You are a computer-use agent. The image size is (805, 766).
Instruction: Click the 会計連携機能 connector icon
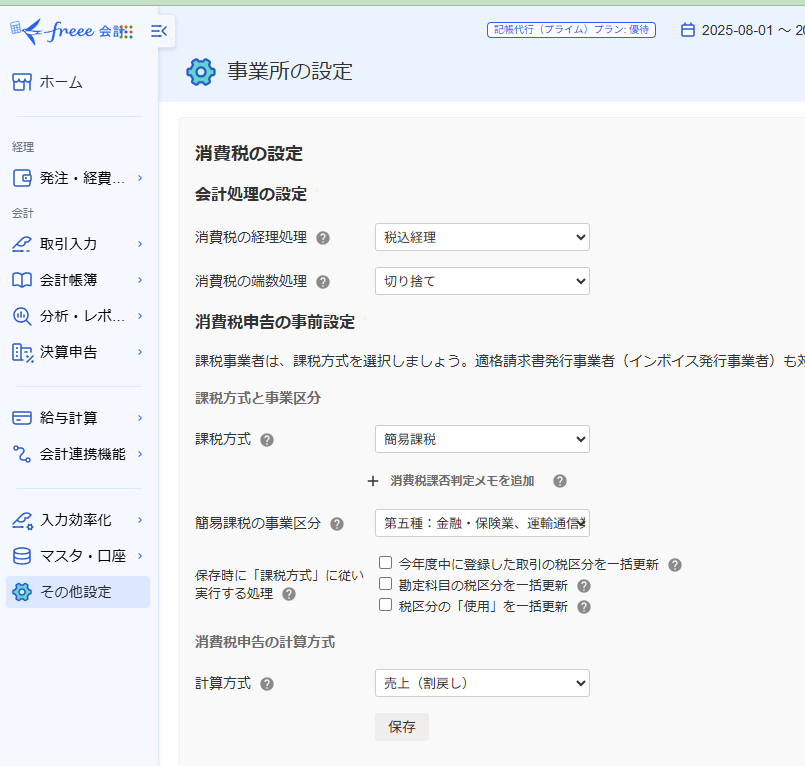pyautogui.click(x=22, y=454)
